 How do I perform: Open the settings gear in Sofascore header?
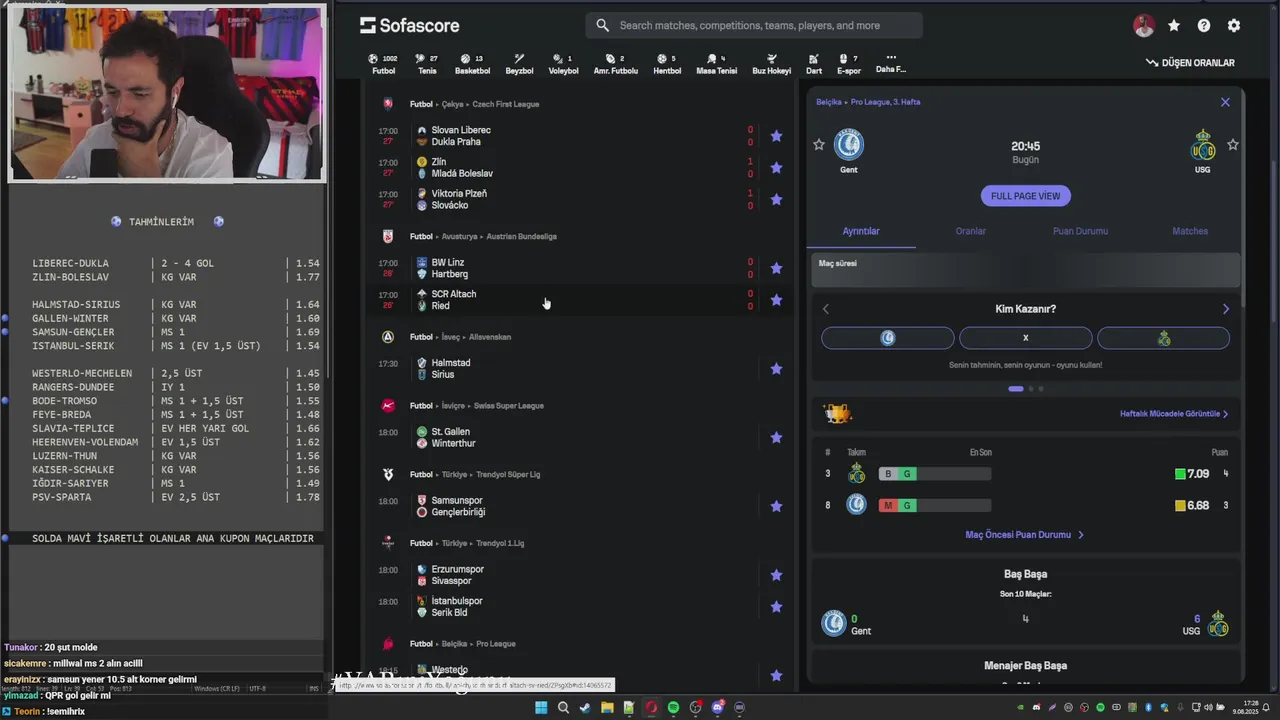[1234, 26]
